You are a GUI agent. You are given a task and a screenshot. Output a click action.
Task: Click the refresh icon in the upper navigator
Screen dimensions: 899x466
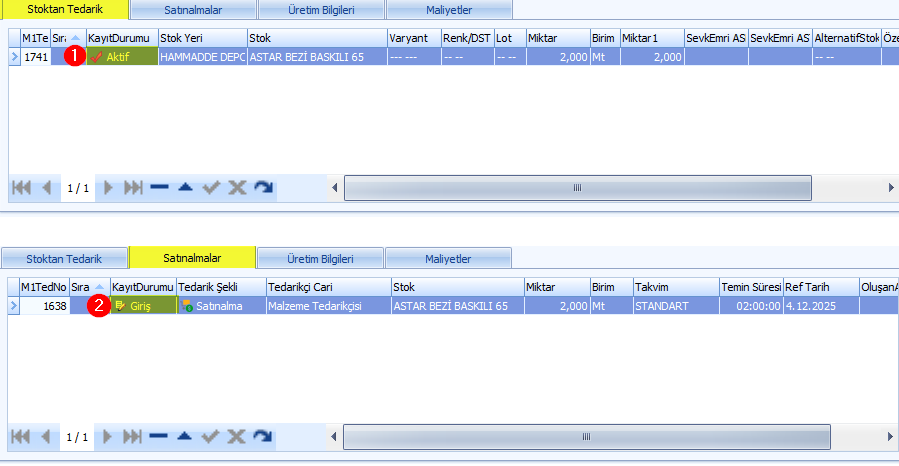click(x=262, y=187)
